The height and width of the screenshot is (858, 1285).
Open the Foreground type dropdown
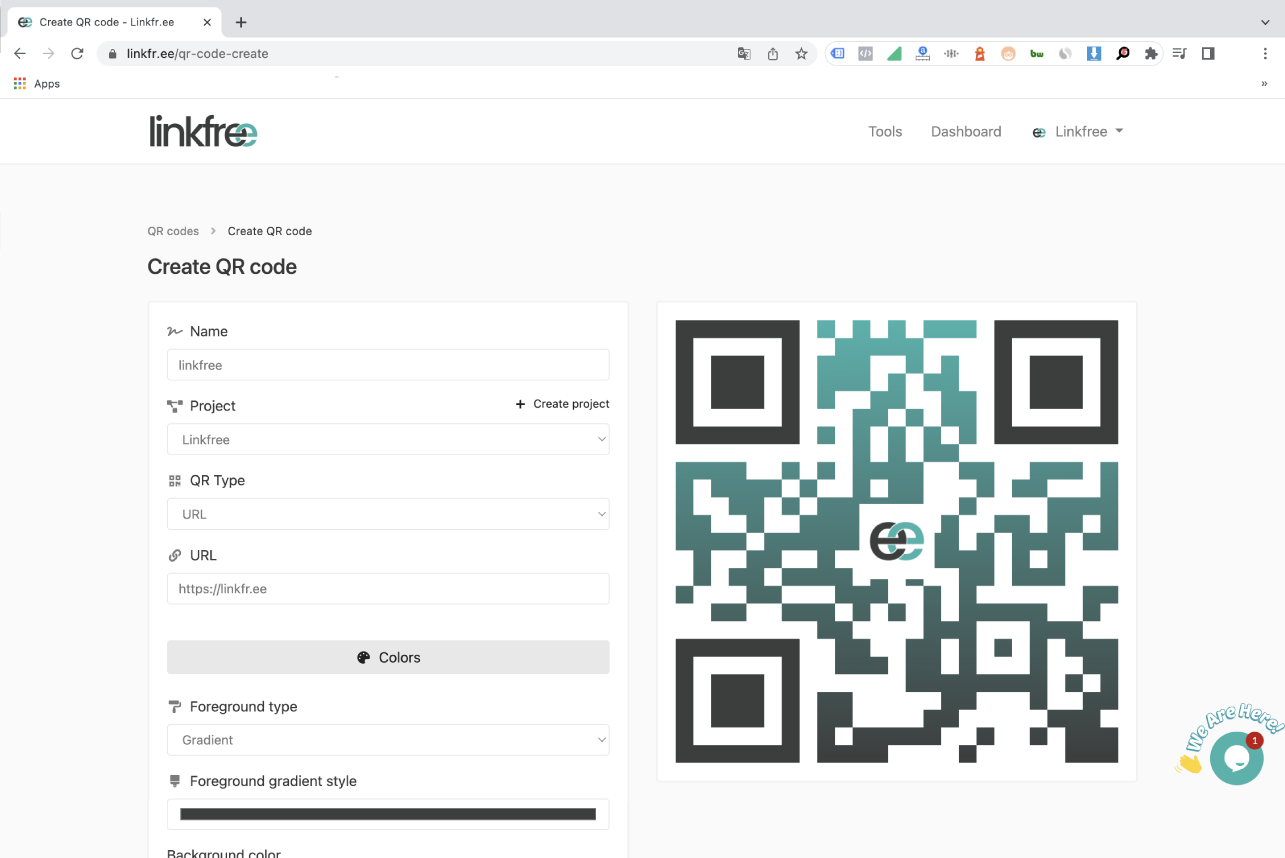(388, 740)
